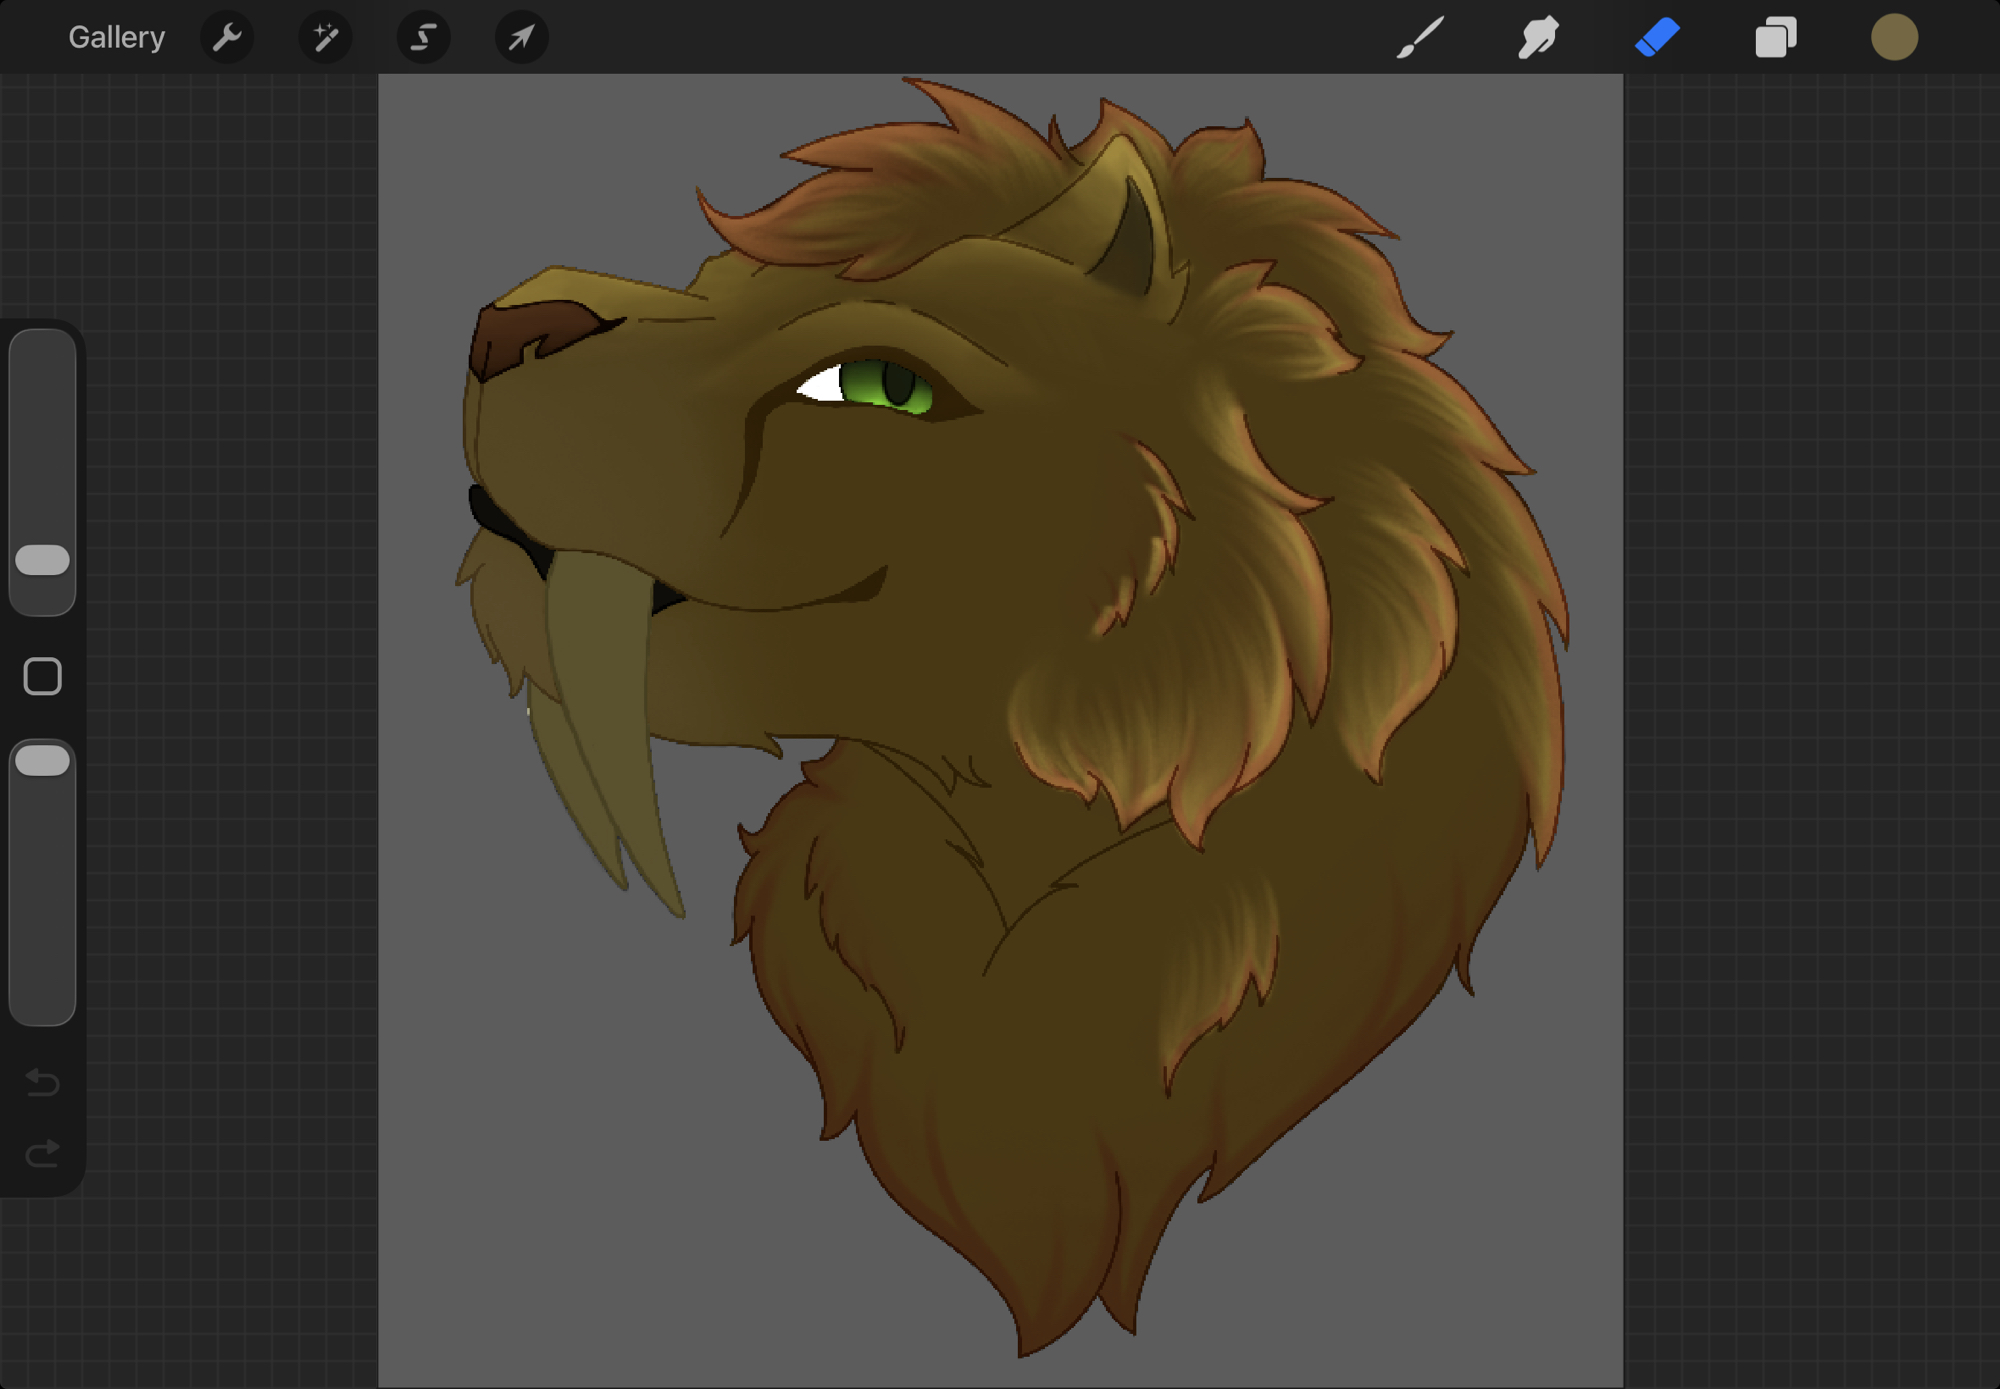Open the Adjustments magic wand menu
The width and height of the screenshot is (2000, 1389).
click(325, 38)
